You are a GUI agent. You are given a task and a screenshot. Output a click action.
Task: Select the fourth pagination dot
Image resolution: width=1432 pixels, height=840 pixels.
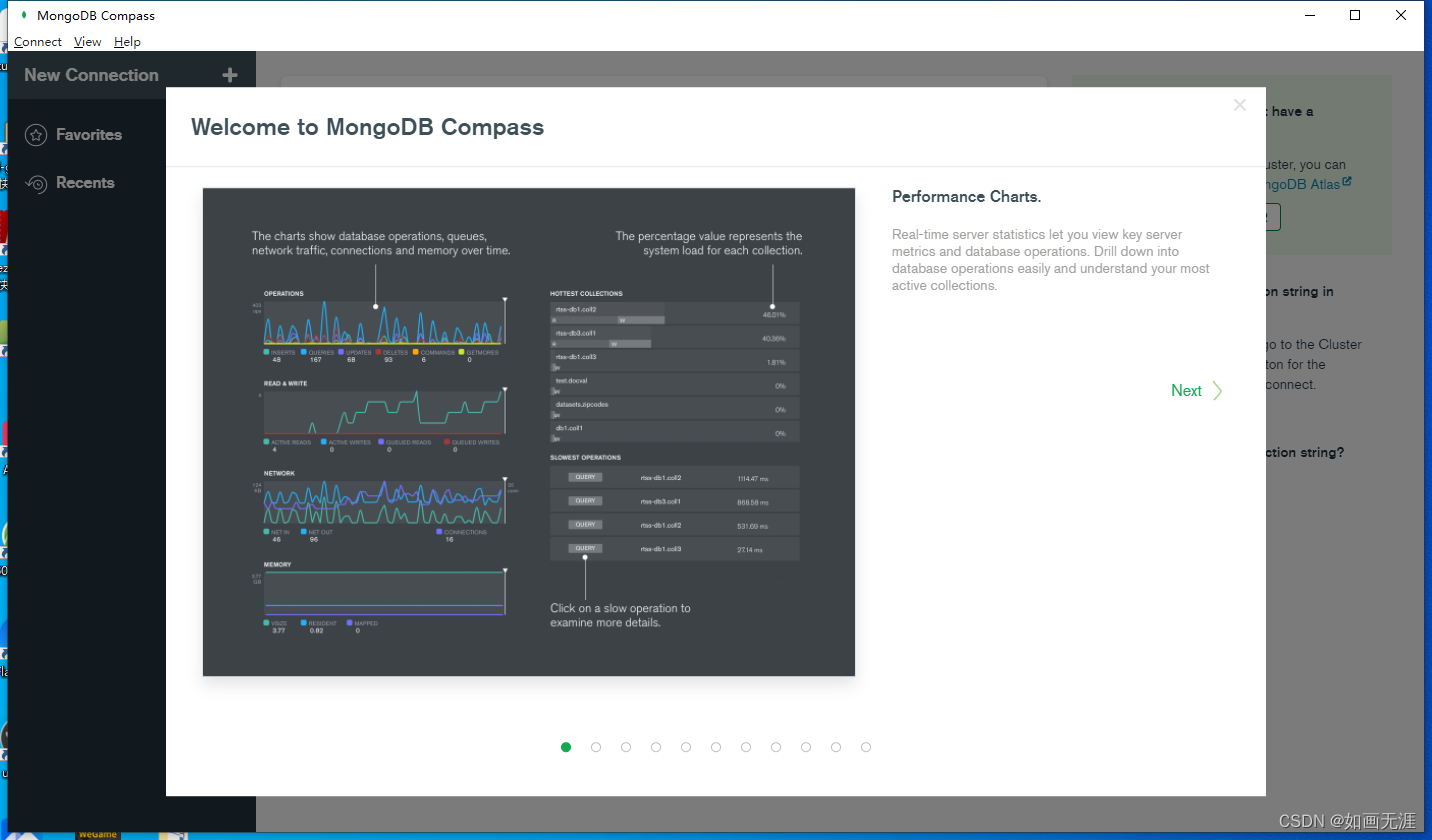[656, 747]
